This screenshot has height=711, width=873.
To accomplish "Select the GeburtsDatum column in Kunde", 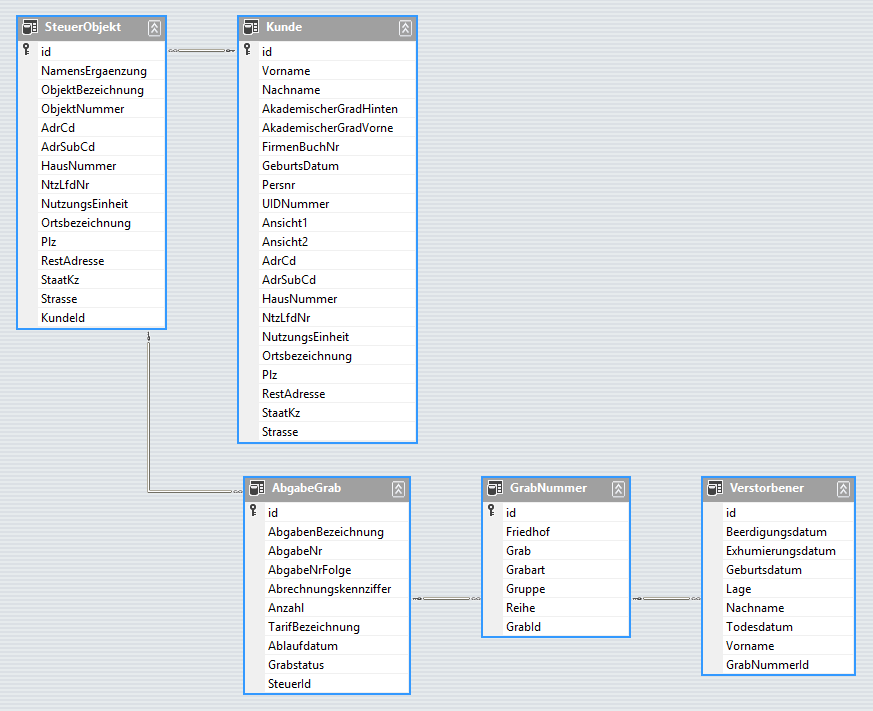I will pos(300,166).
